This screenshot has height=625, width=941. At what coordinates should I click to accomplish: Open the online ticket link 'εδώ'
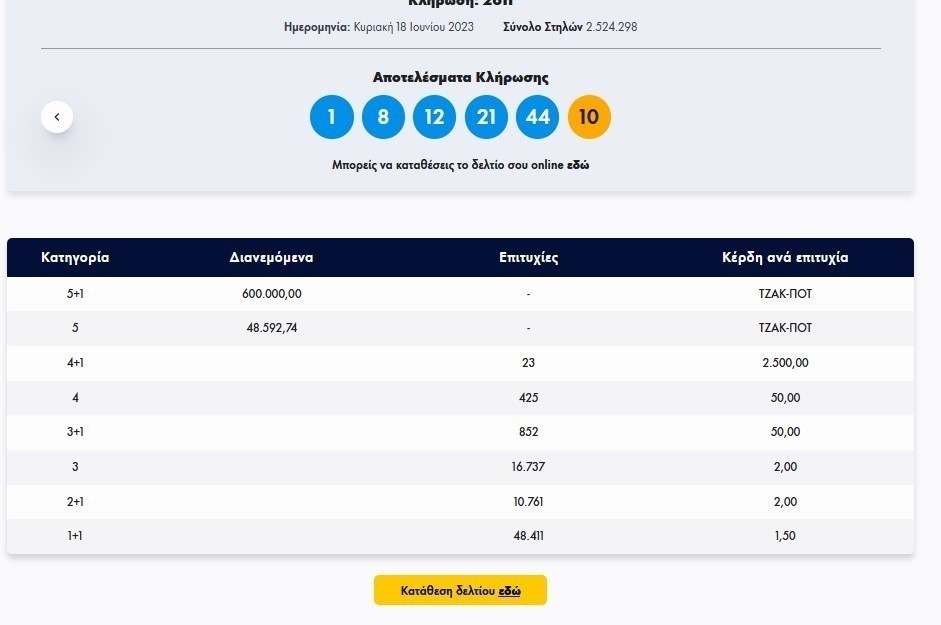(578, 165)
